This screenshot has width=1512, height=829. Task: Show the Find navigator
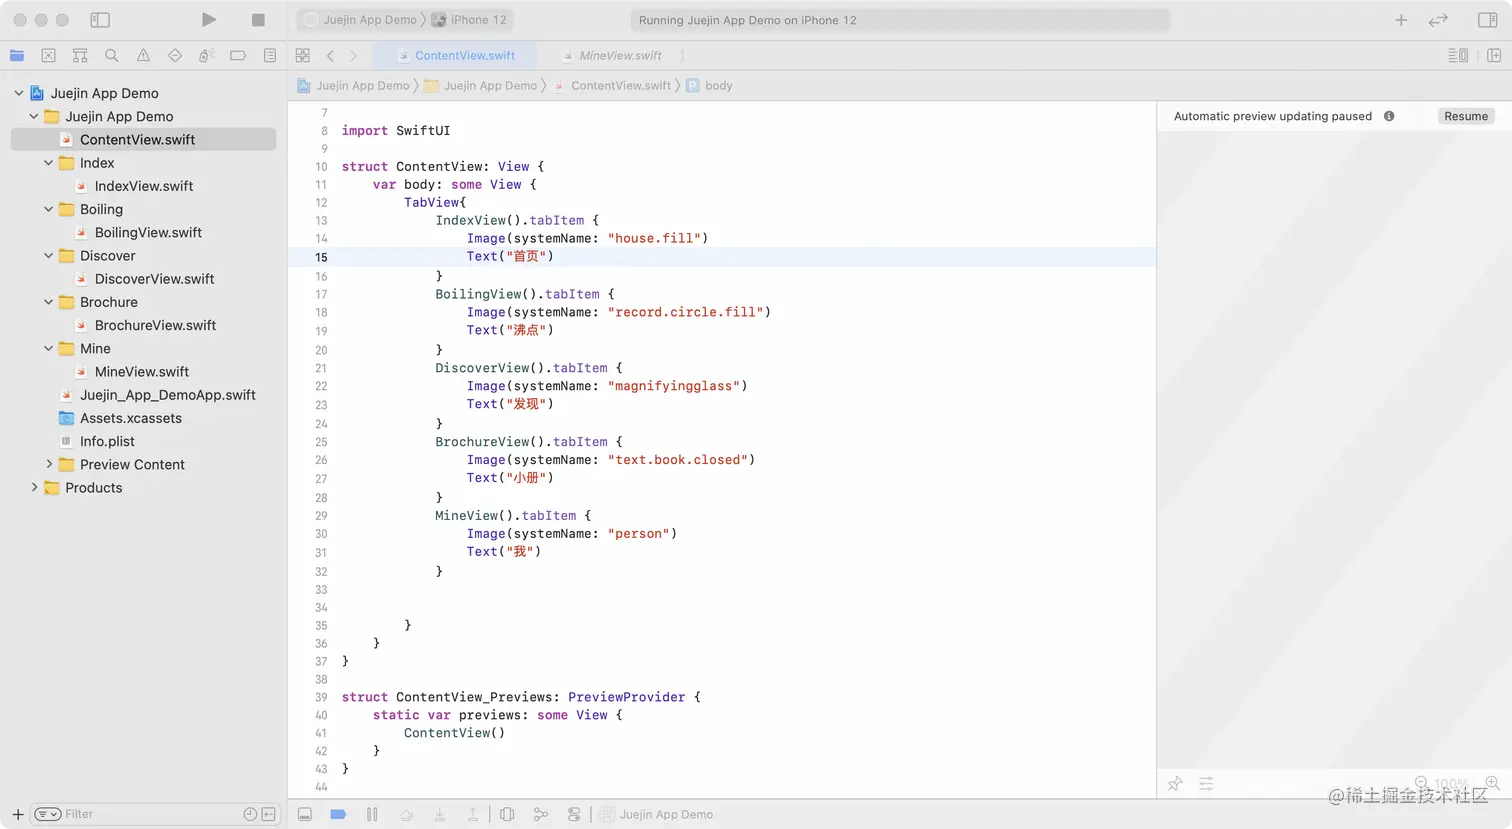(112, 56)
